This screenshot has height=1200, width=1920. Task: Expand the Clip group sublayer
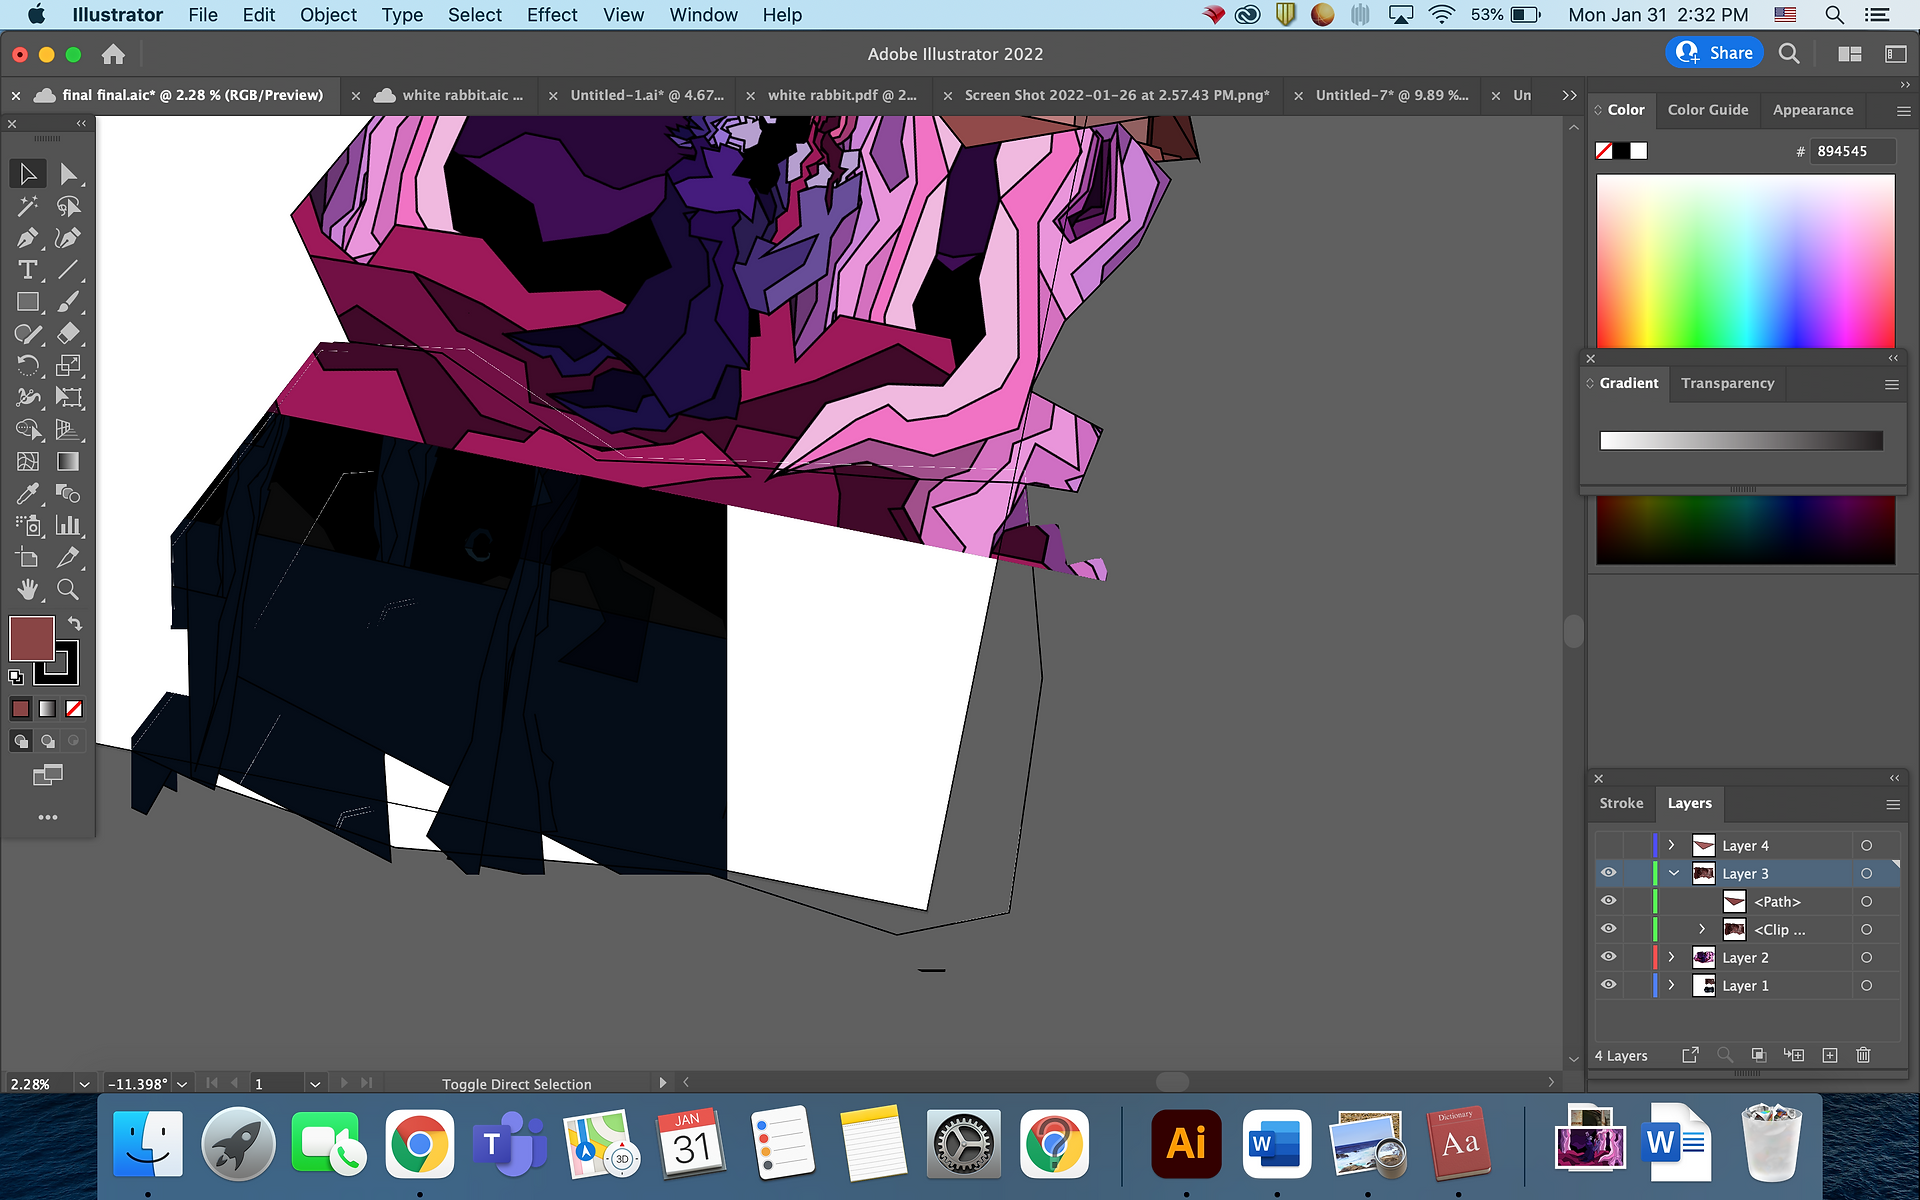(x=1702, y=929)
